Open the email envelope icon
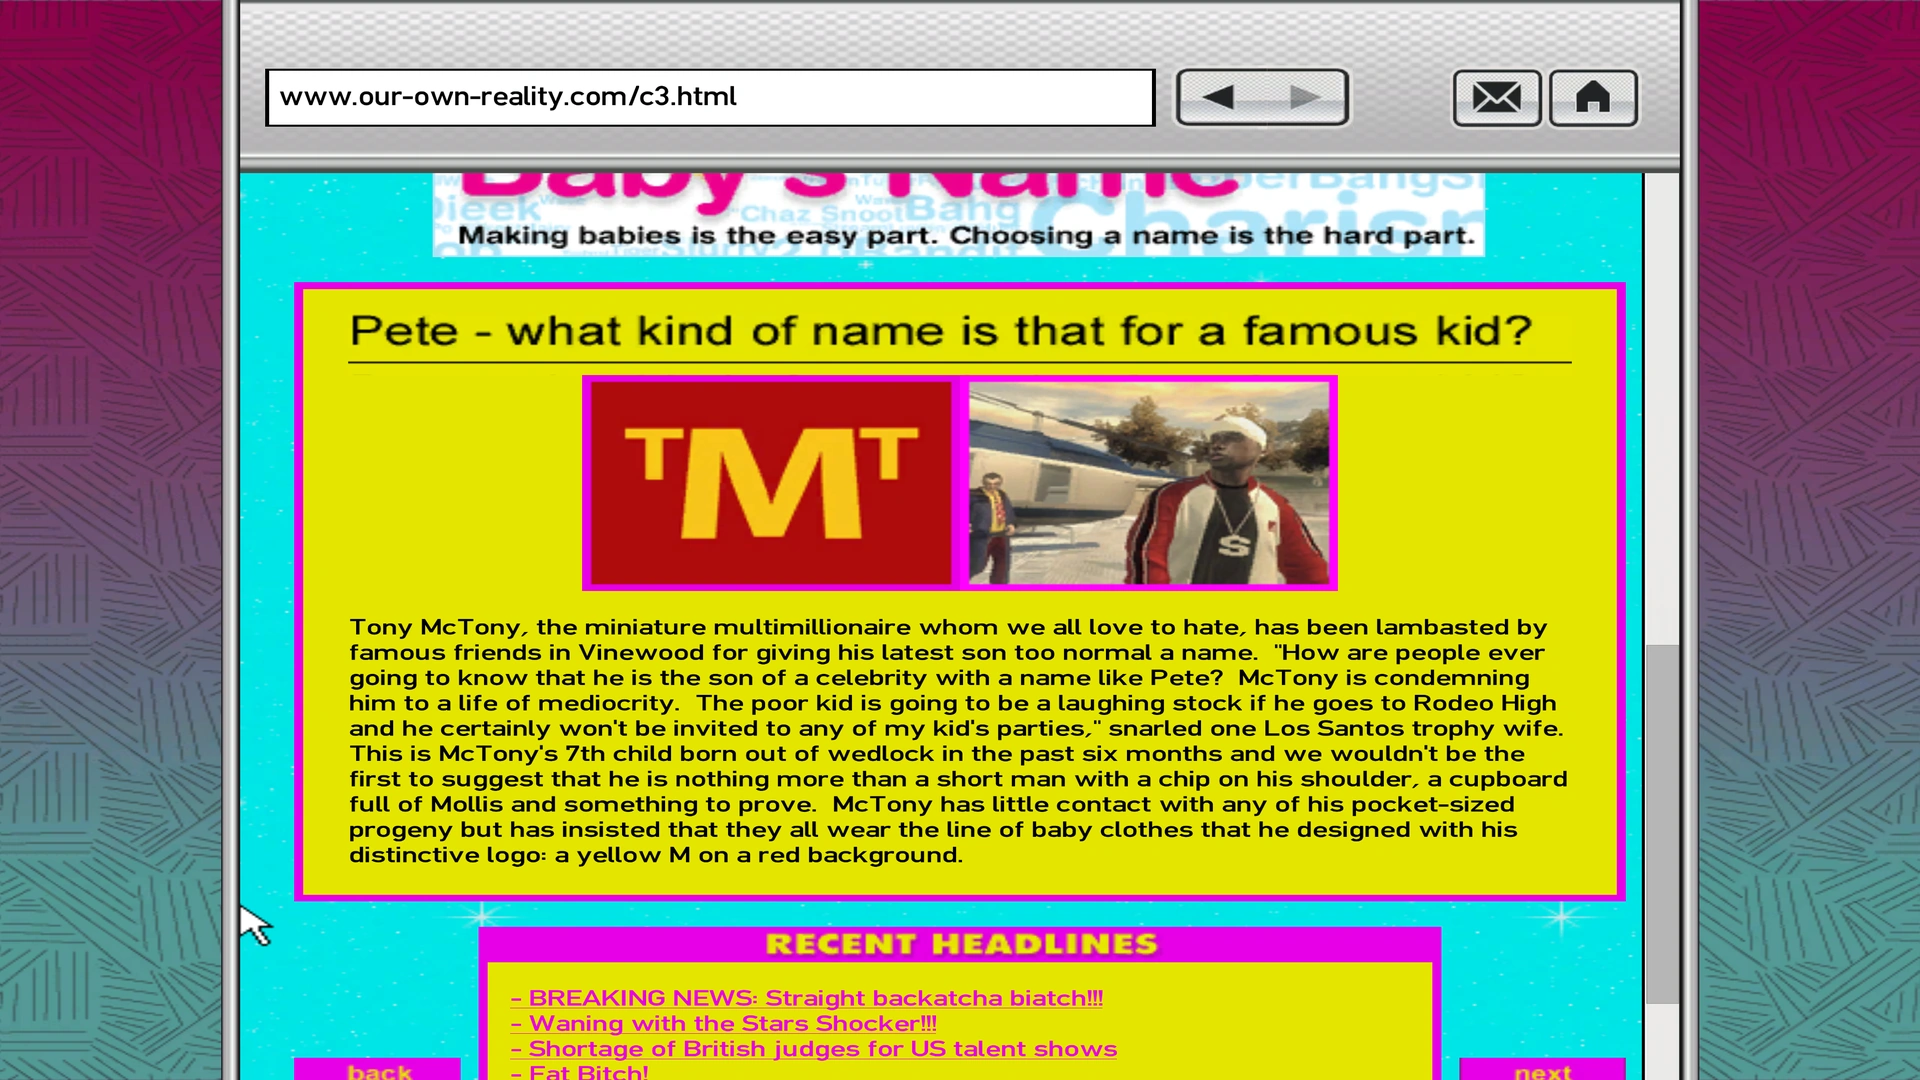The height and width of the screenshot is (1080, 1920). [x=1496, y=97]
